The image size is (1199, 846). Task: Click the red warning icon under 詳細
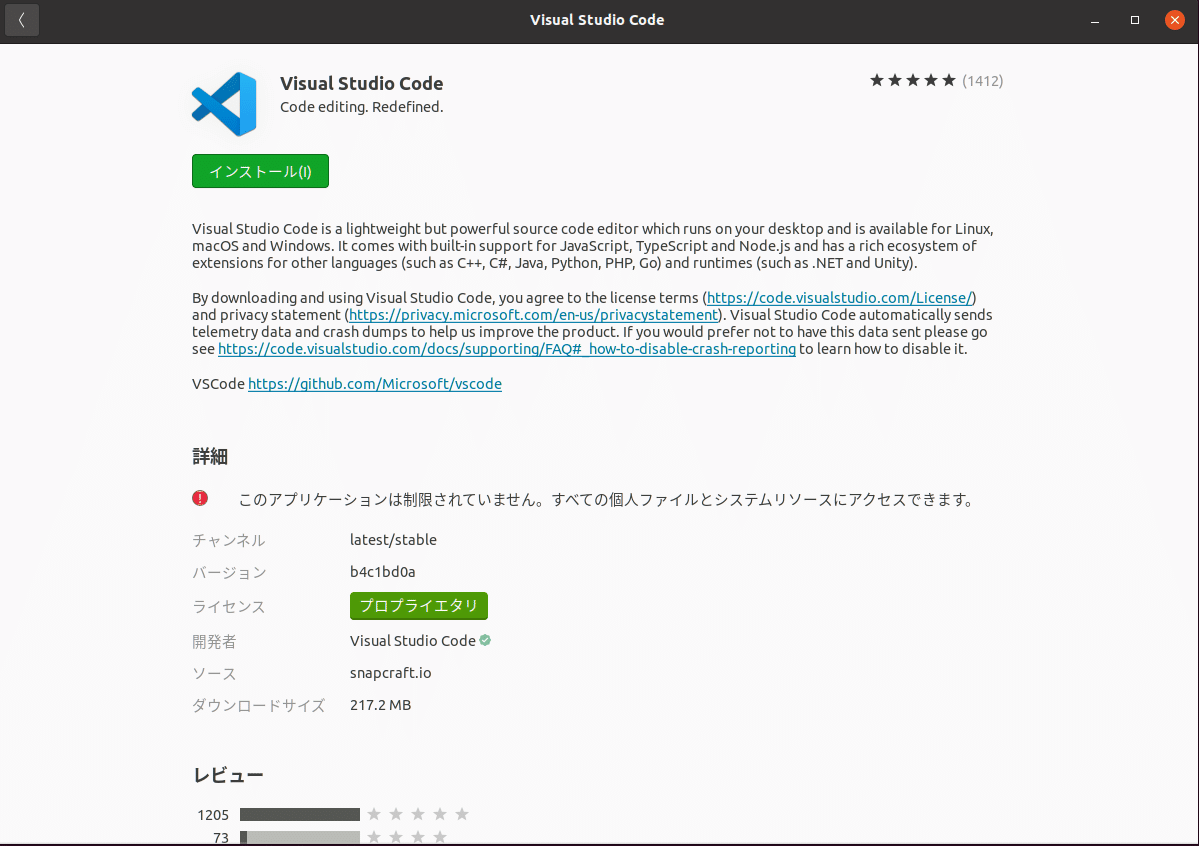(200, 499)
